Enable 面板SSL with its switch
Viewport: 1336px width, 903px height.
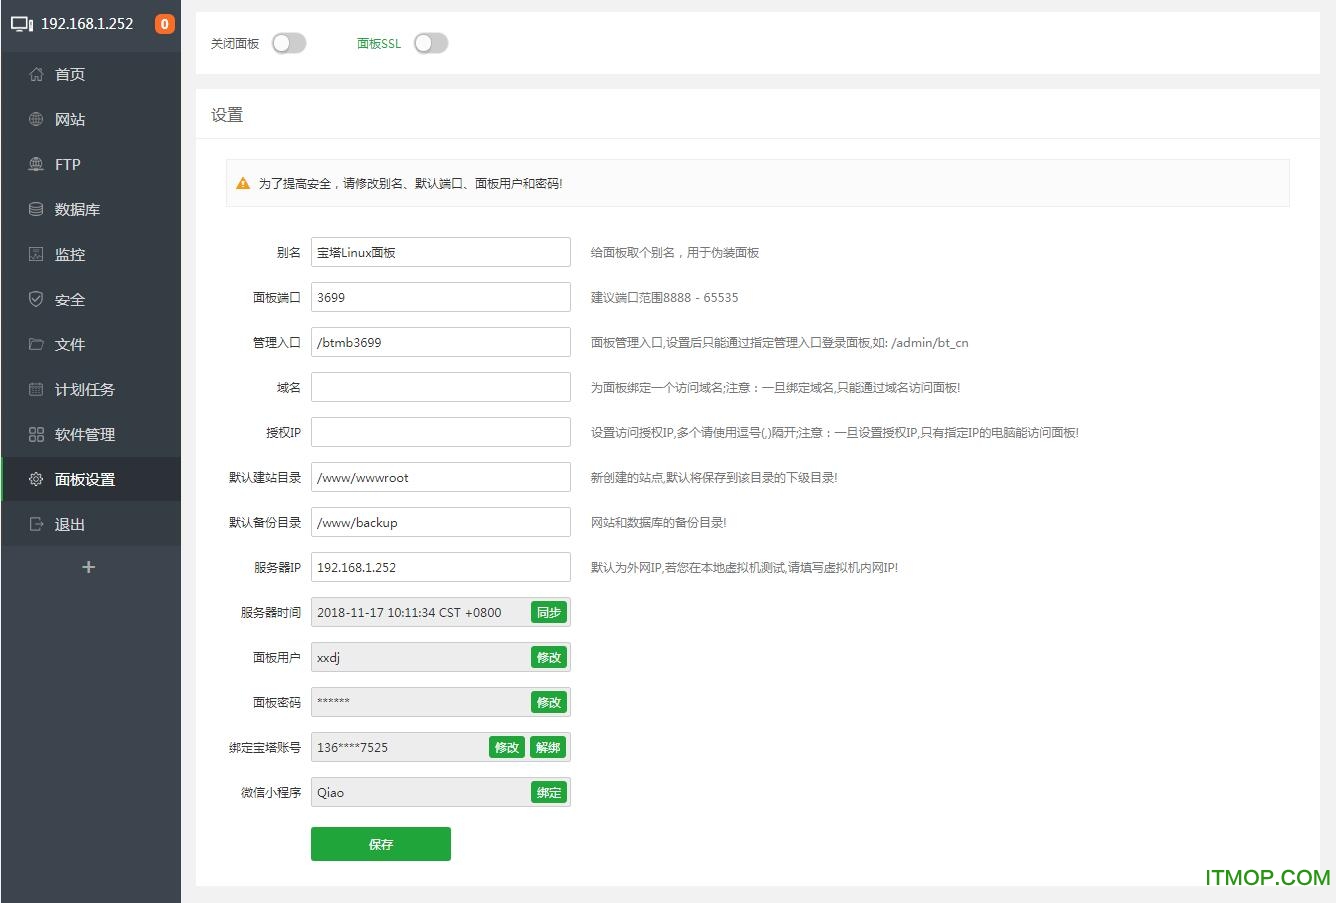[x=431, y=43]
